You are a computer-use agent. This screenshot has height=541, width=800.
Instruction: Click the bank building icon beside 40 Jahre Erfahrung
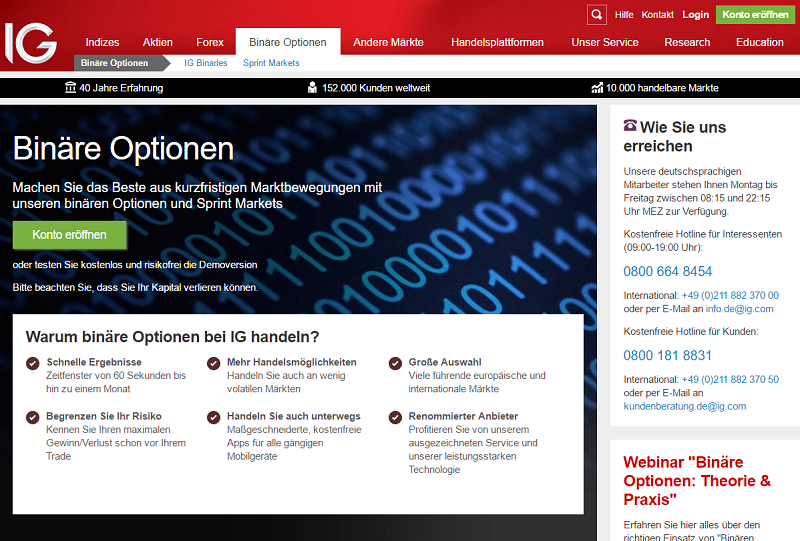click(70, 88)
